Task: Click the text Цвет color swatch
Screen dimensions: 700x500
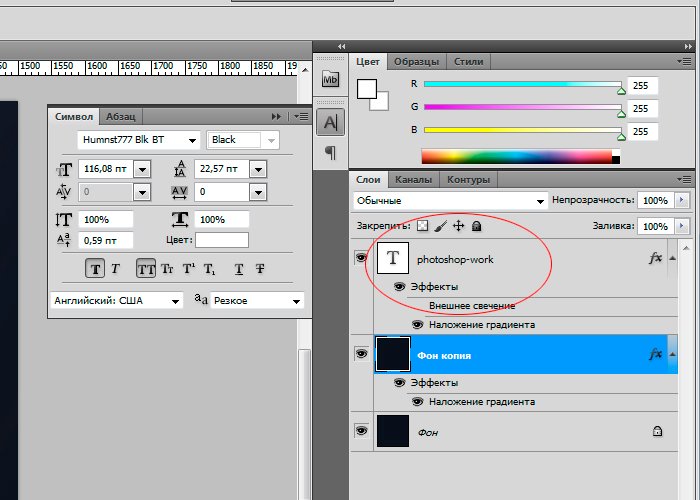Action: tap(221, 240)
